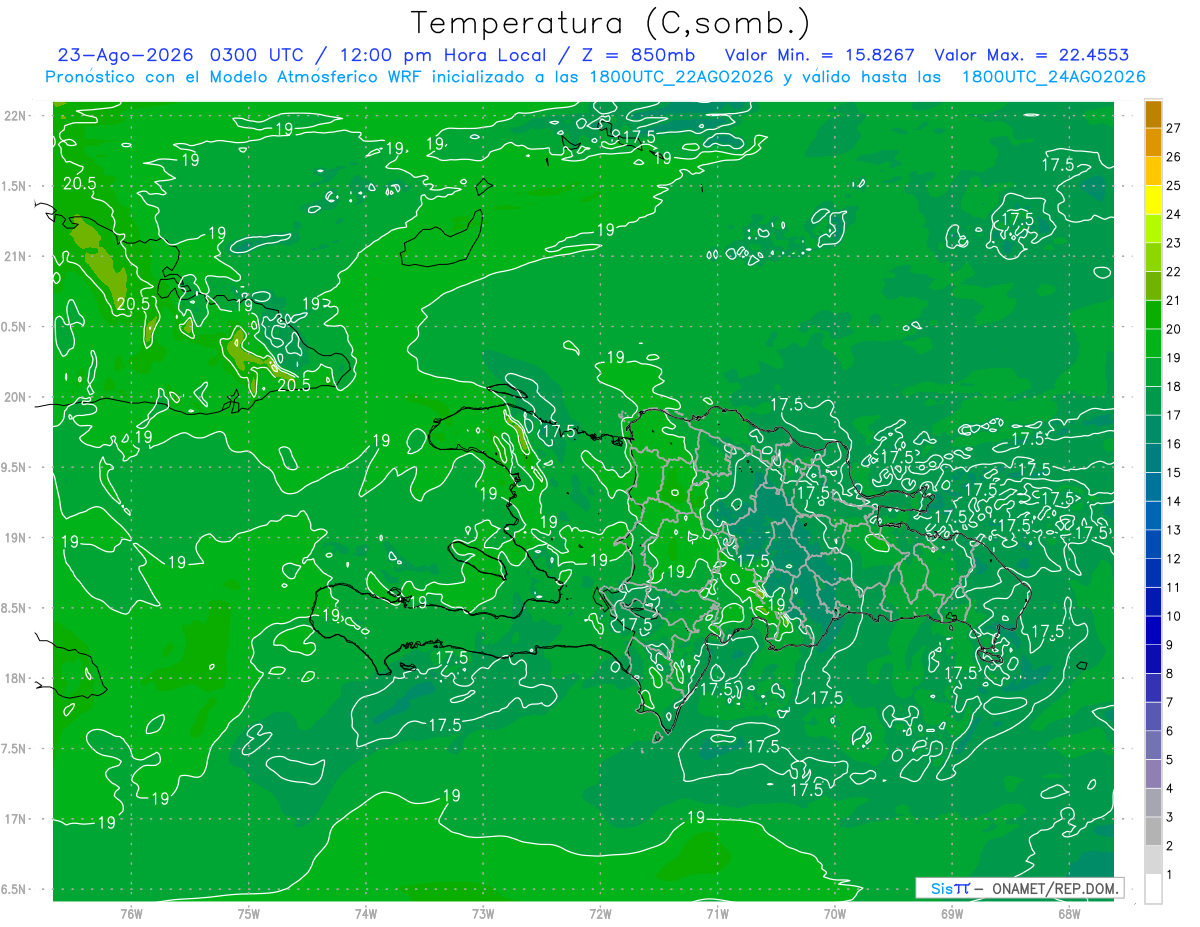Click the legend scale value "23"
The width and height of the screenshot is (1200, 927).
tap(1174, 243)
